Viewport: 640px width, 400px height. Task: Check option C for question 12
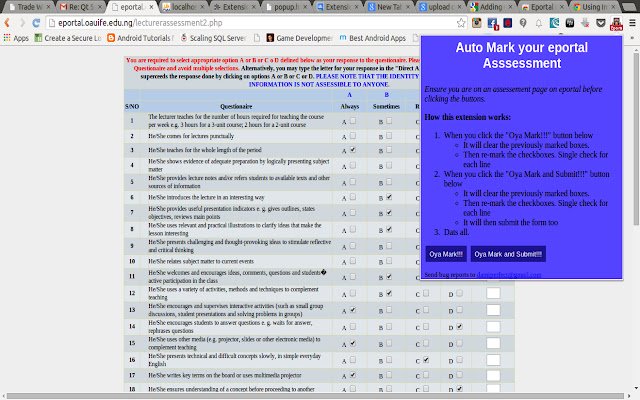[426, 293]
